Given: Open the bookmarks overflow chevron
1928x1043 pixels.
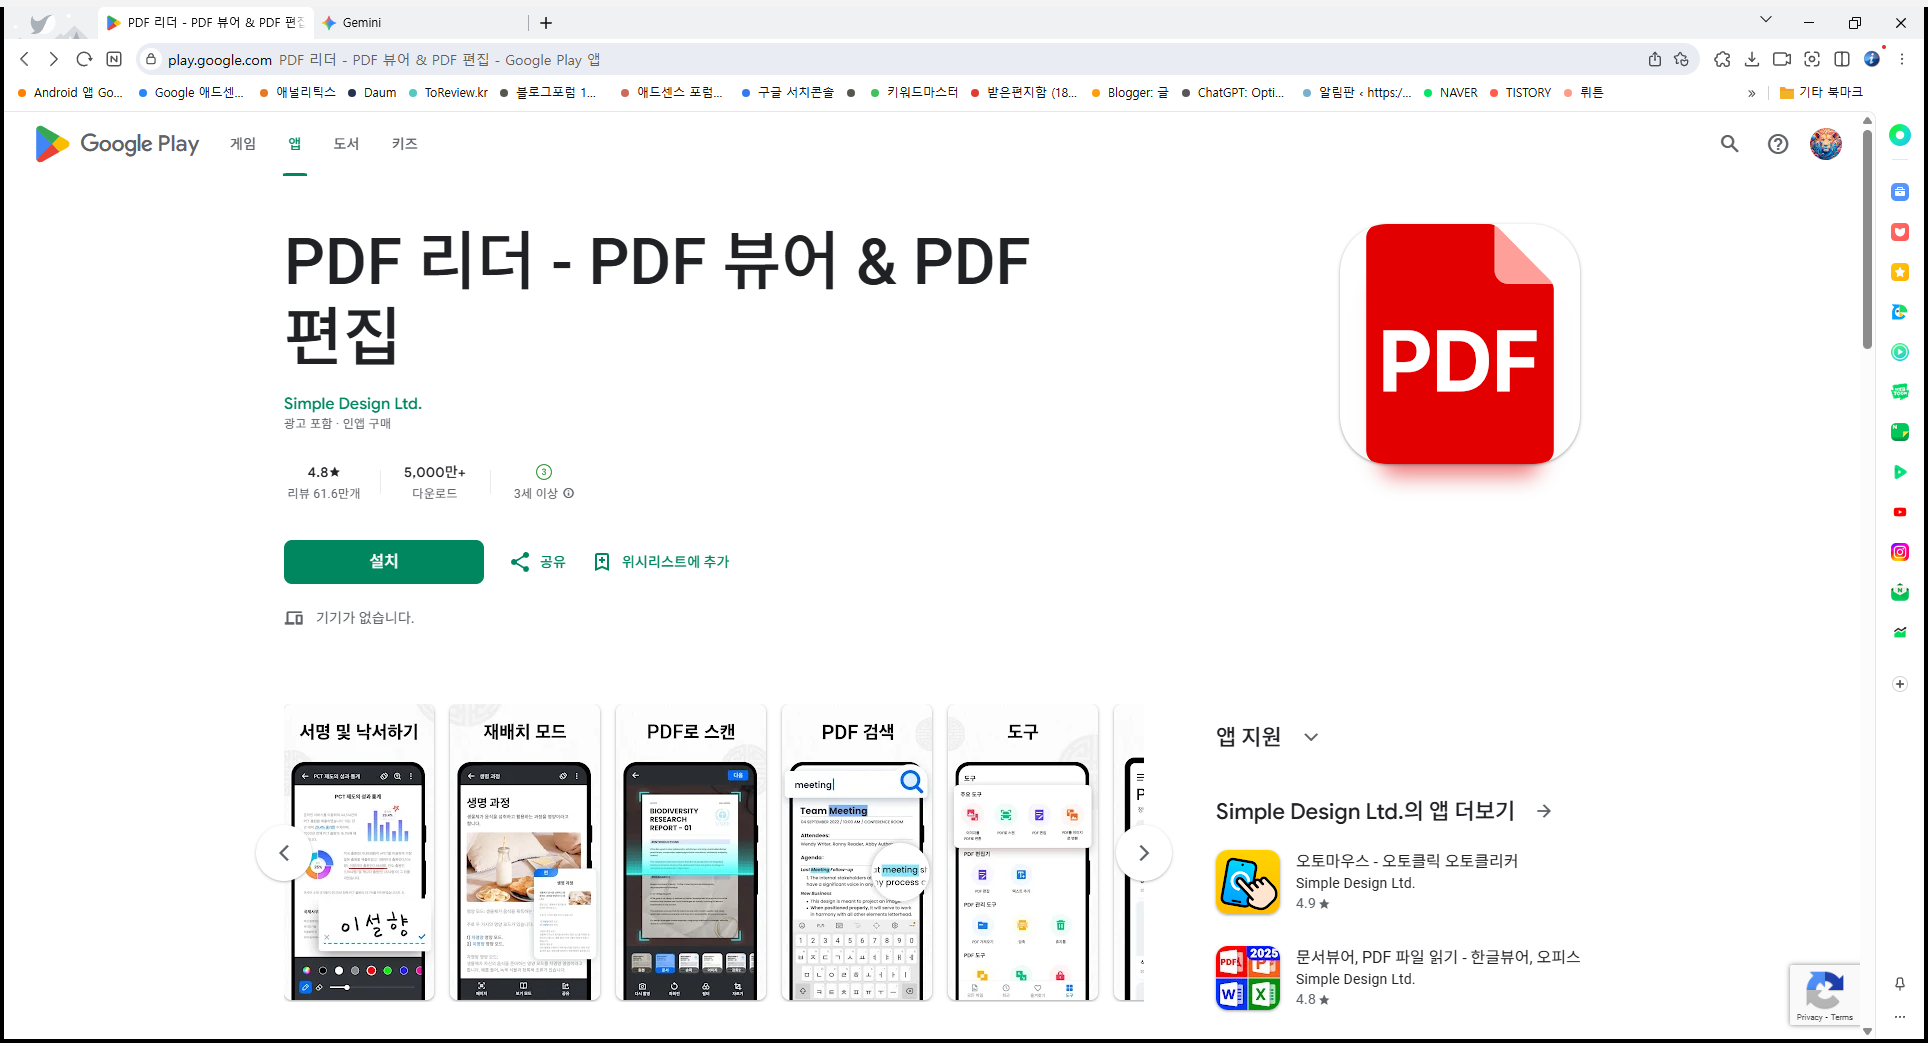Looking at the screenshot, I should pos(1751,92).
